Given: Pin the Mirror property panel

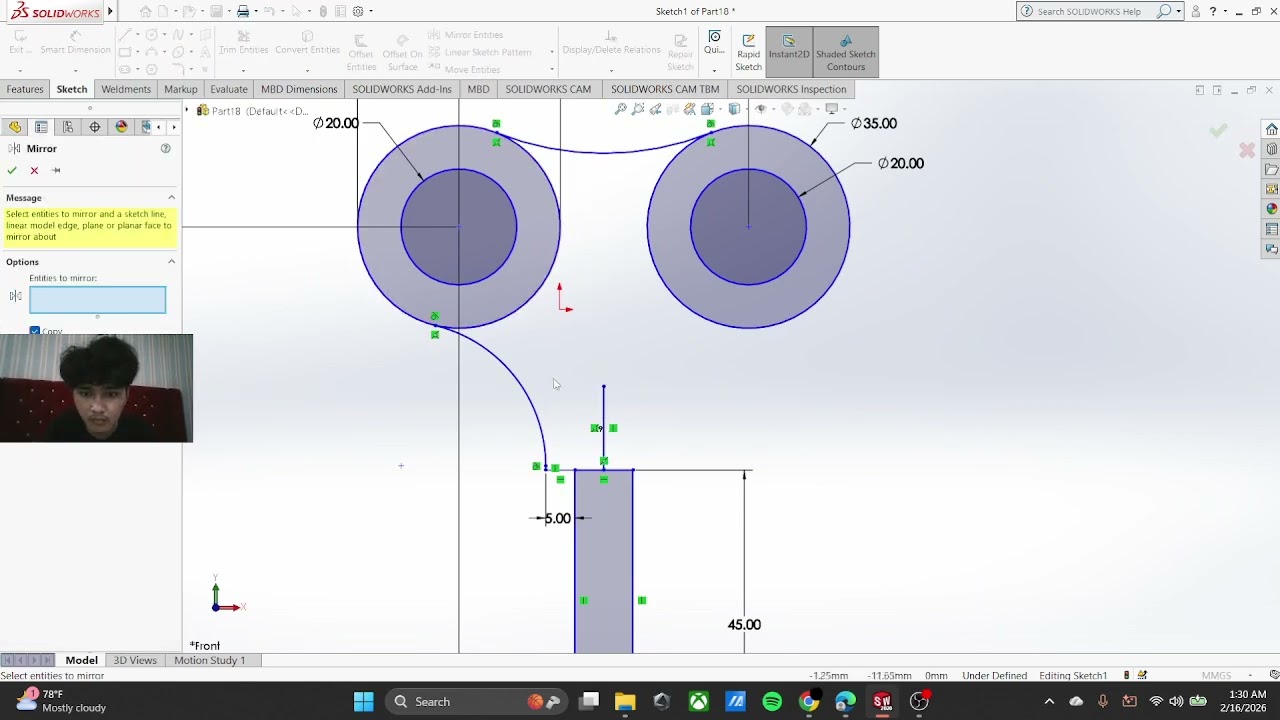Looking at the screenshot, I should click(x=56, y=170).
